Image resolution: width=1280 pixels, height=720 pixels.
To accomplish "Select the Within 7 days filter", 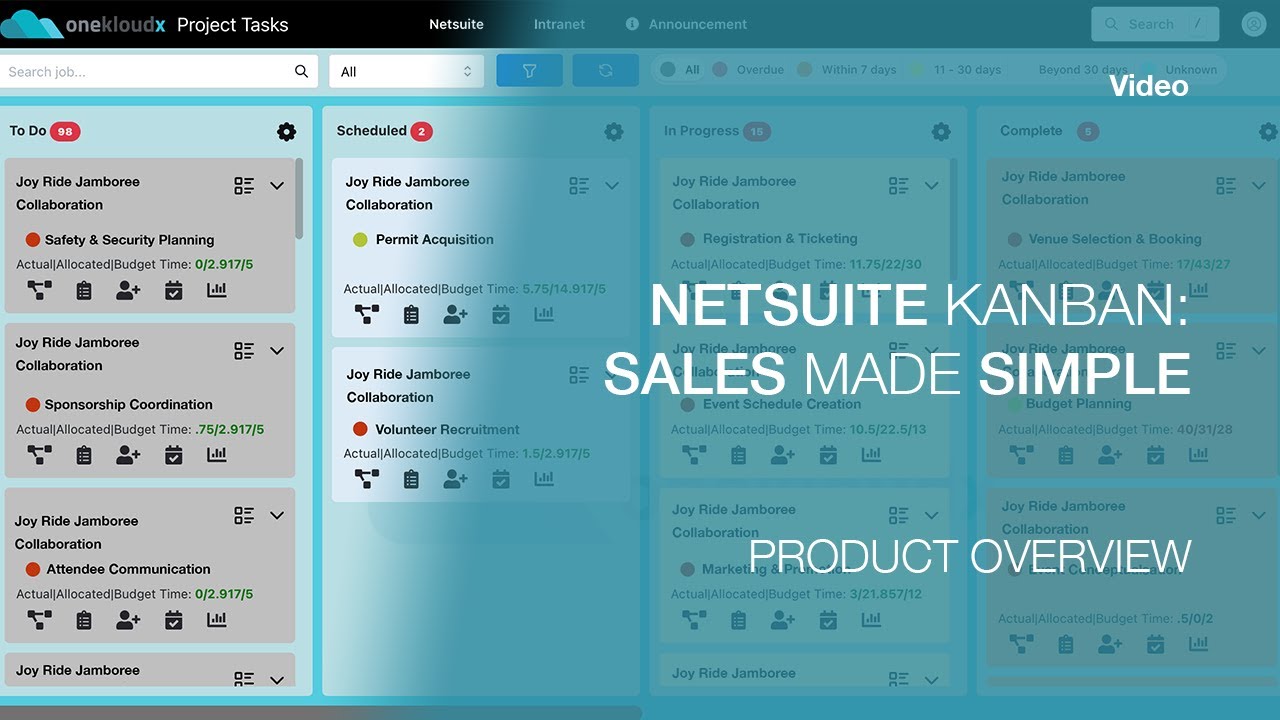I will point(847,70).
